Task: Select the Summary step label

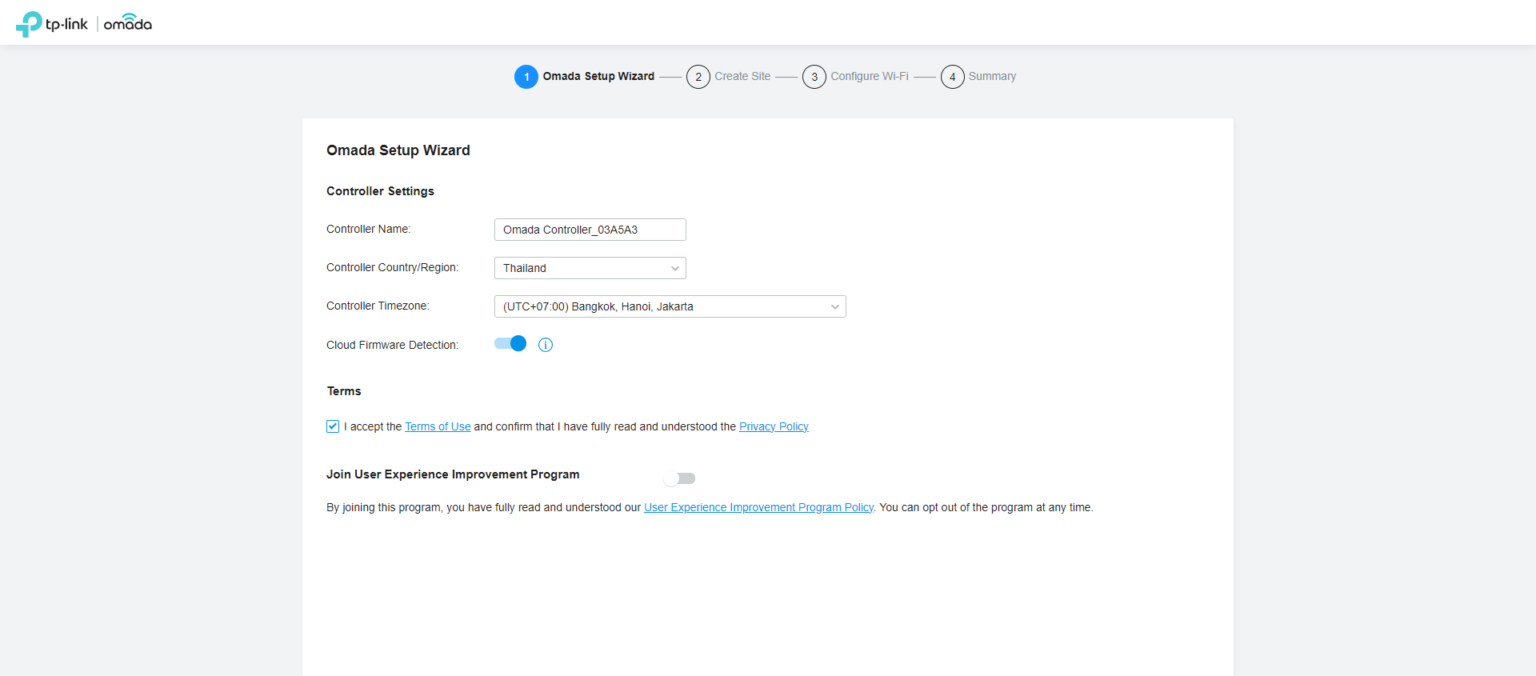Action: point(992,77)
